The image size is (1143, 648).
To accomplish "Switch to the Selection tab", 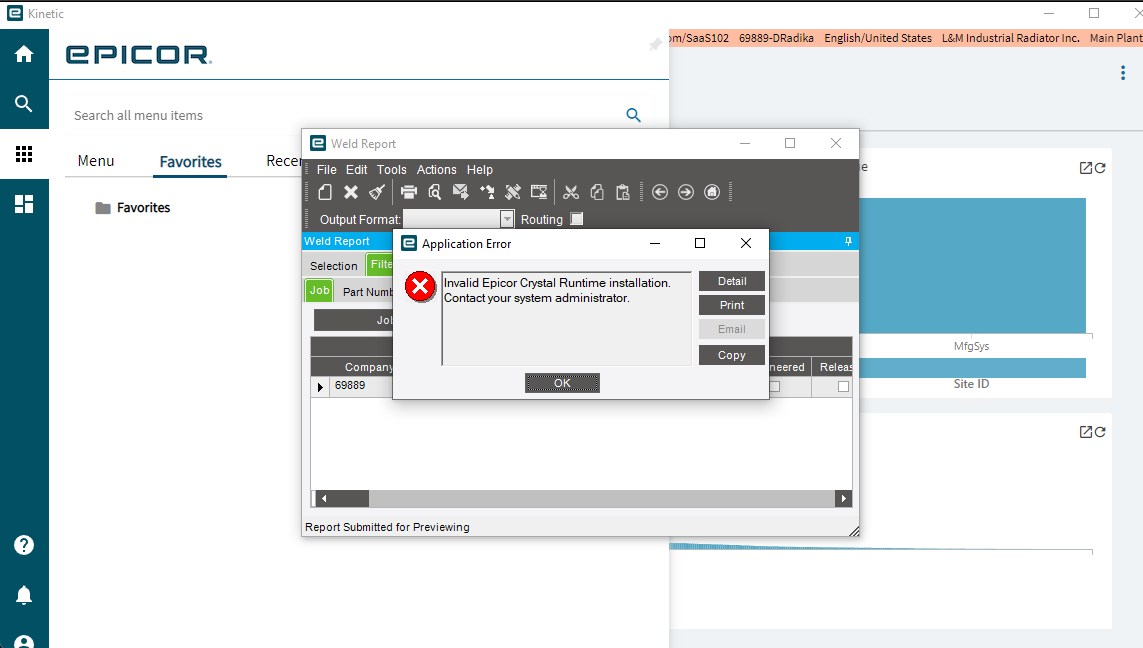I will [x=334, y=266].
